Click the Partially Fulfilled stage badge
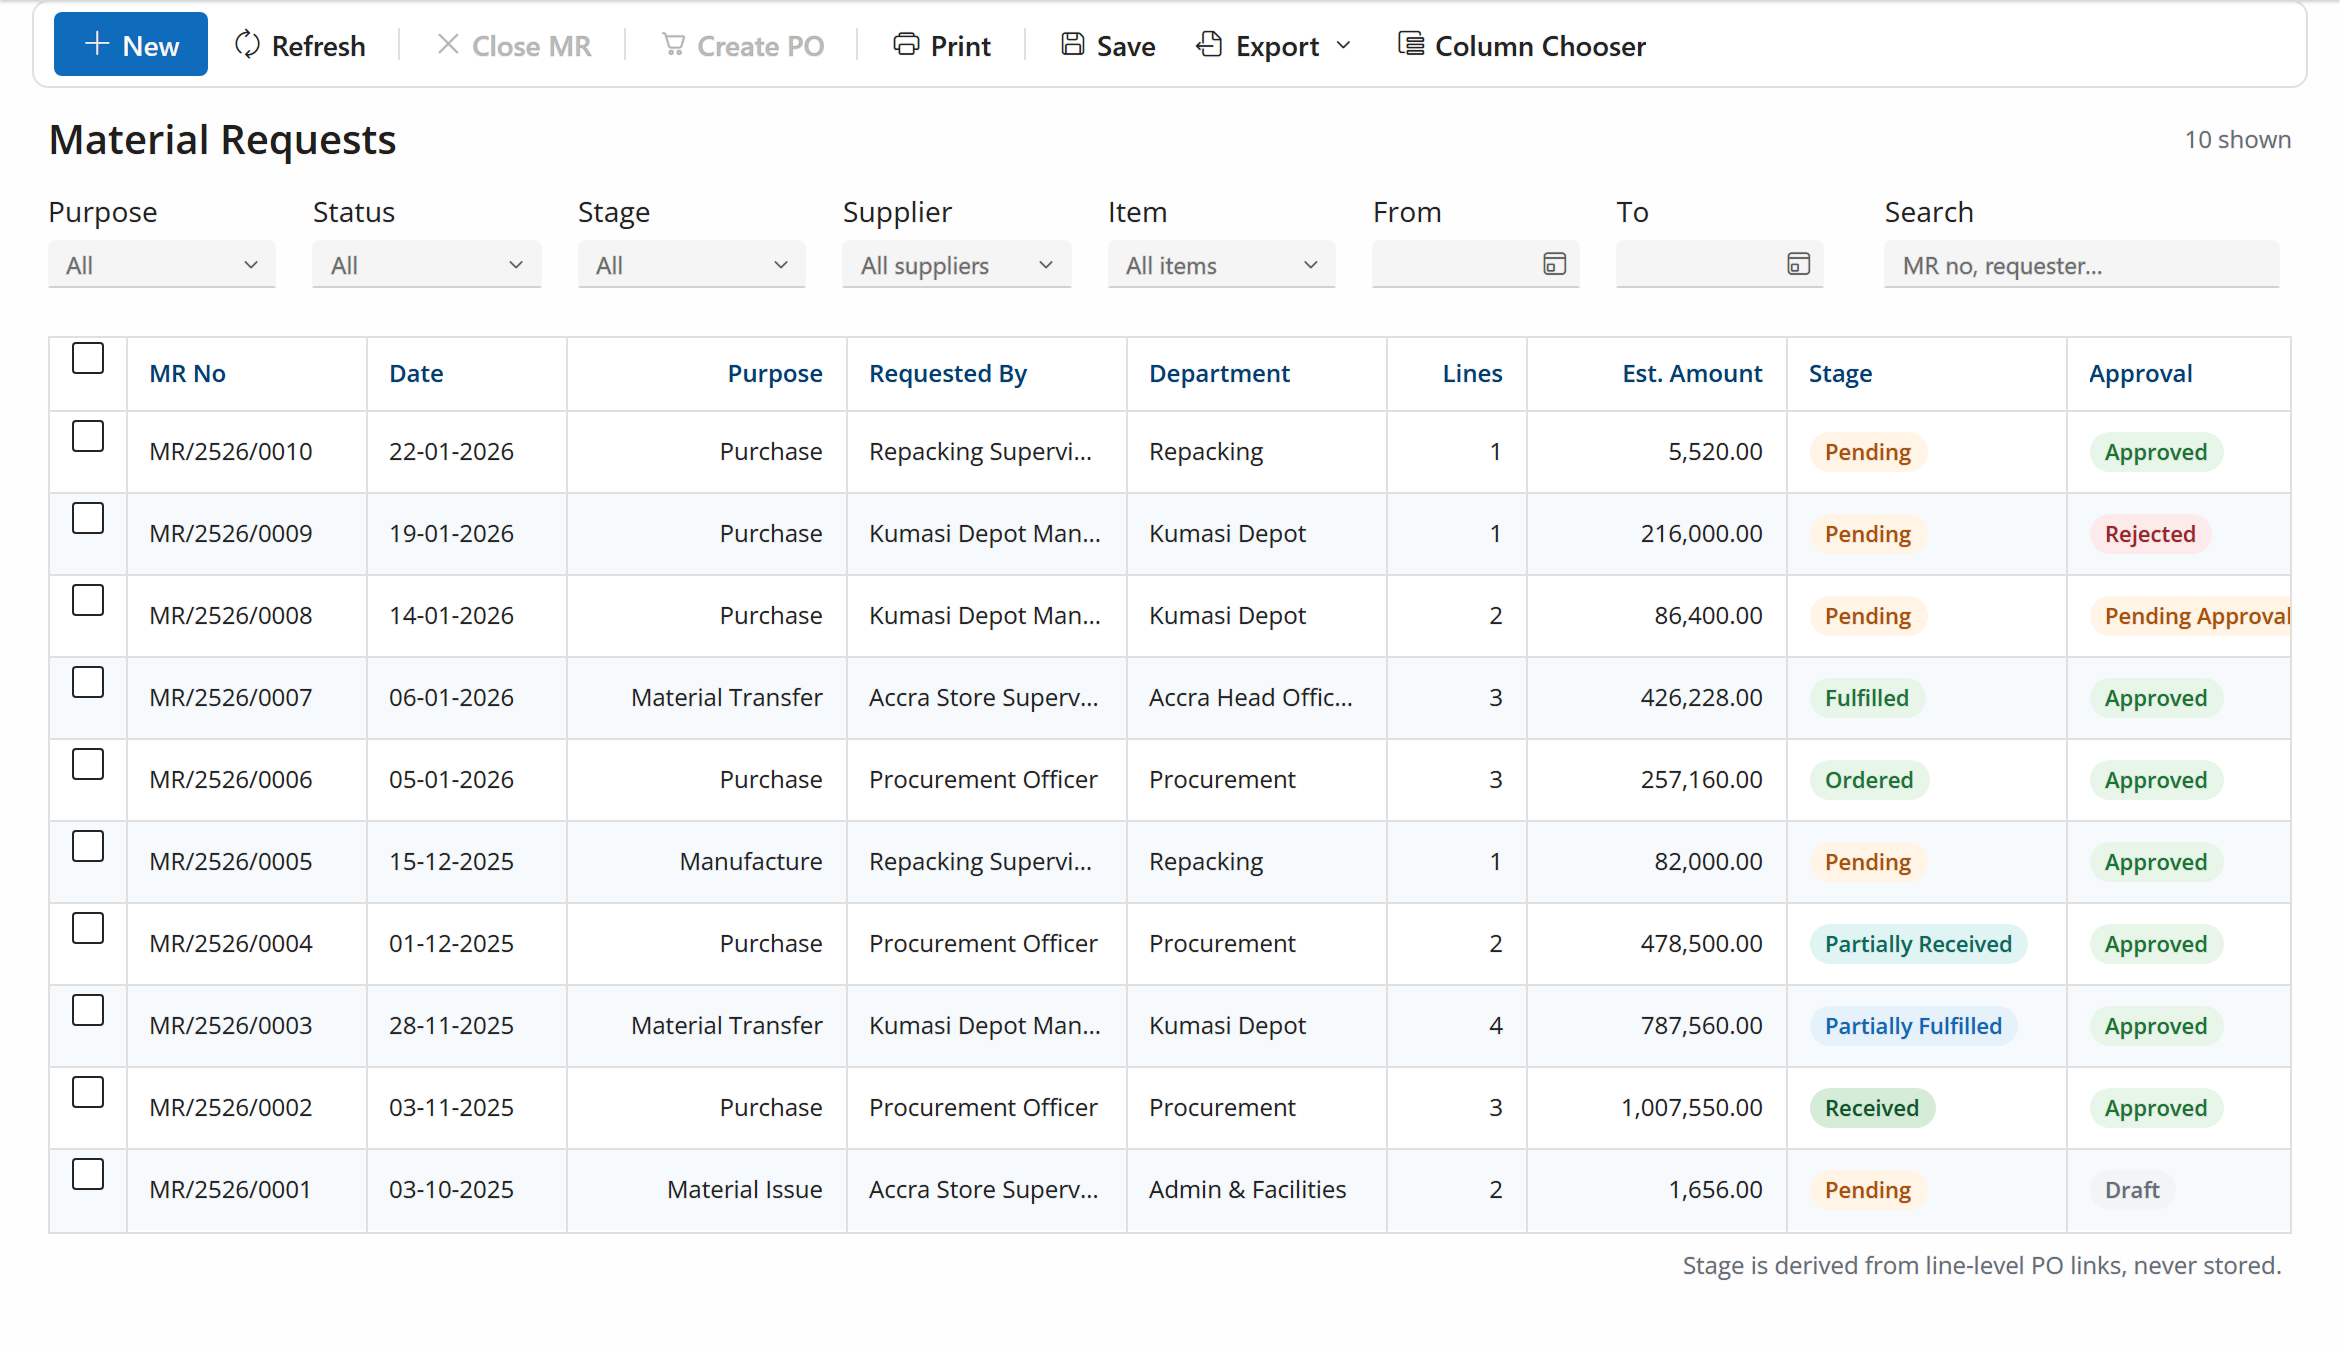 click(1913, 1026)
